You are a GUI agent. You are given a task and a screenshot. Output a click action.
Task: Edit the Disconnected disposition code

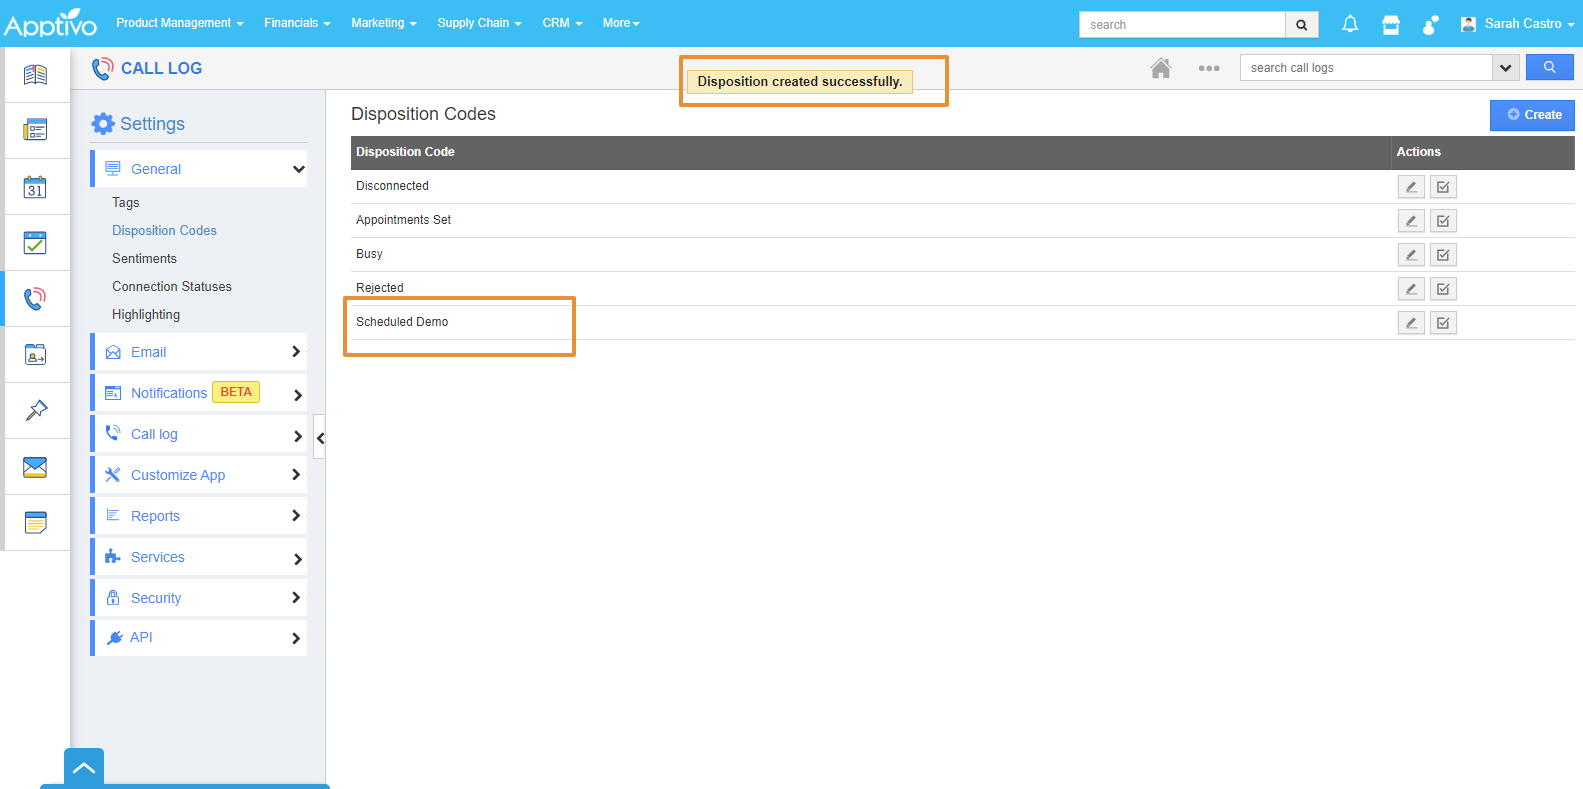tap(1411, 187)
